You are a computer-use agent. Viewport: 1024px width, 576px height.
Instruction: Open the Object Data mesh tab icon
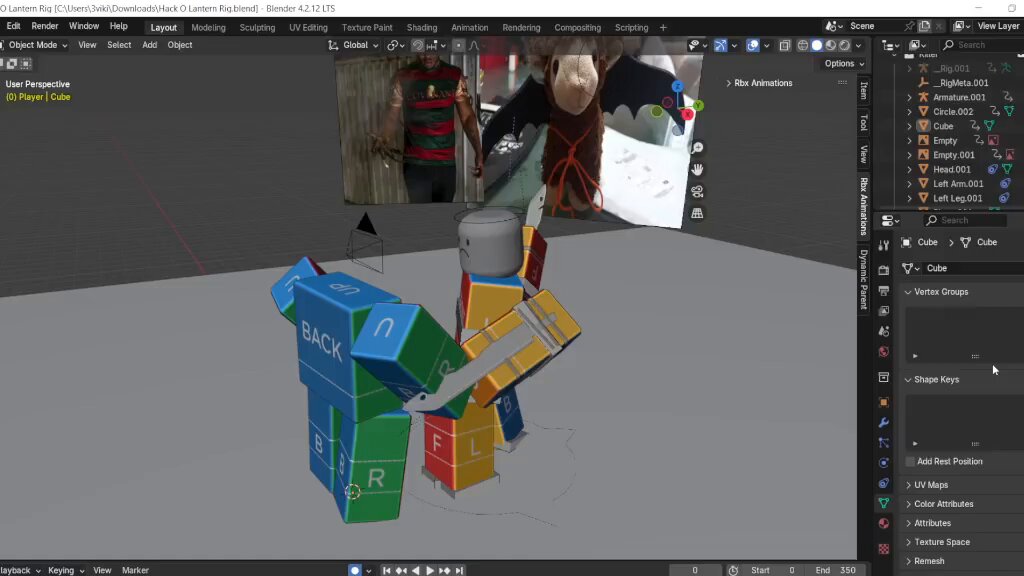point(884,504)
